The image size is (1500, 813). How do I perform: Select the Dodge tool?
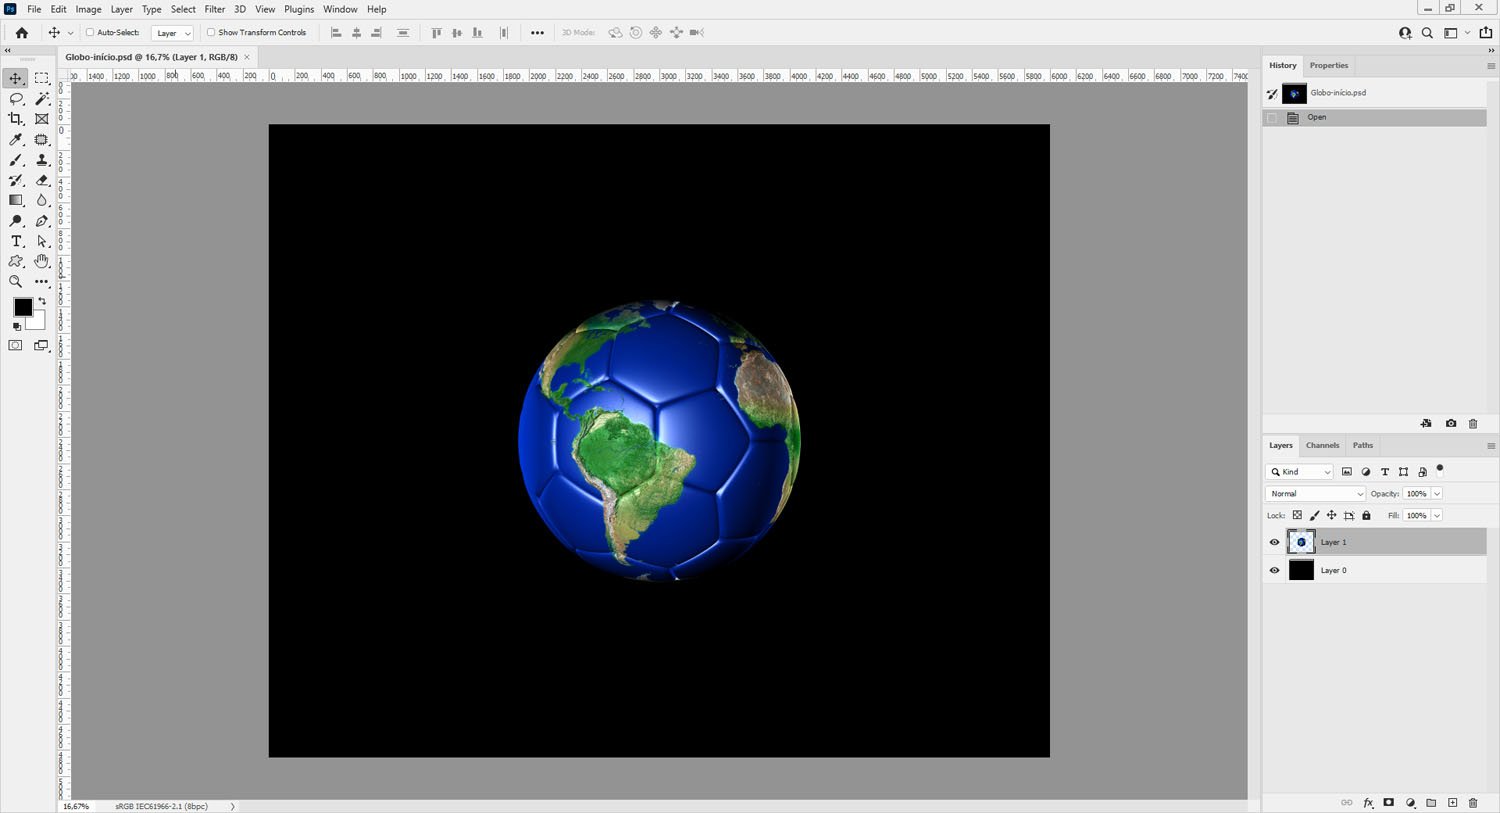pyautogui.click(x=16, y=221)
